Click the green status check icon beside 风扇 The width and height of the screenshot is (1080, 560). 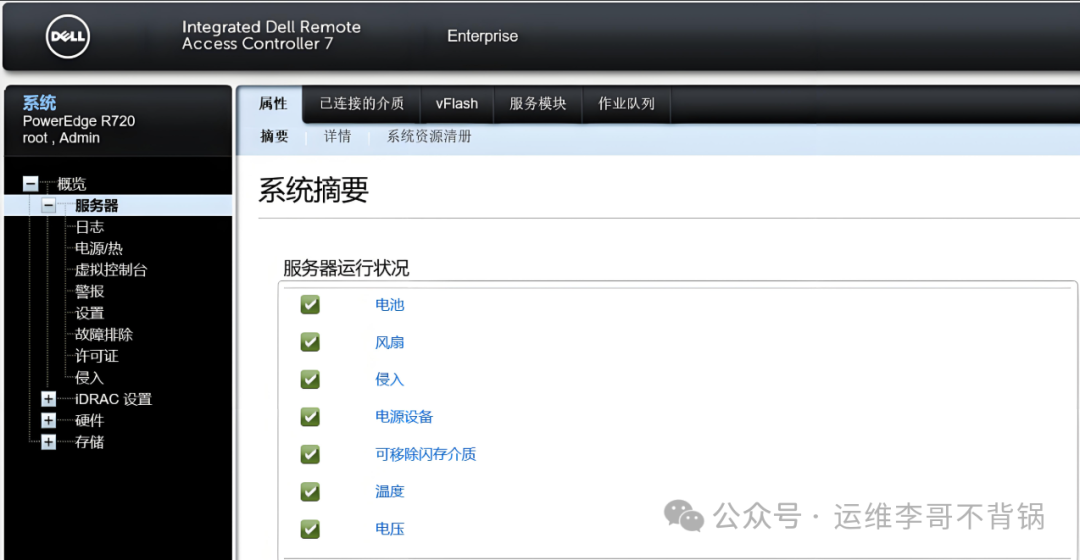310,342
